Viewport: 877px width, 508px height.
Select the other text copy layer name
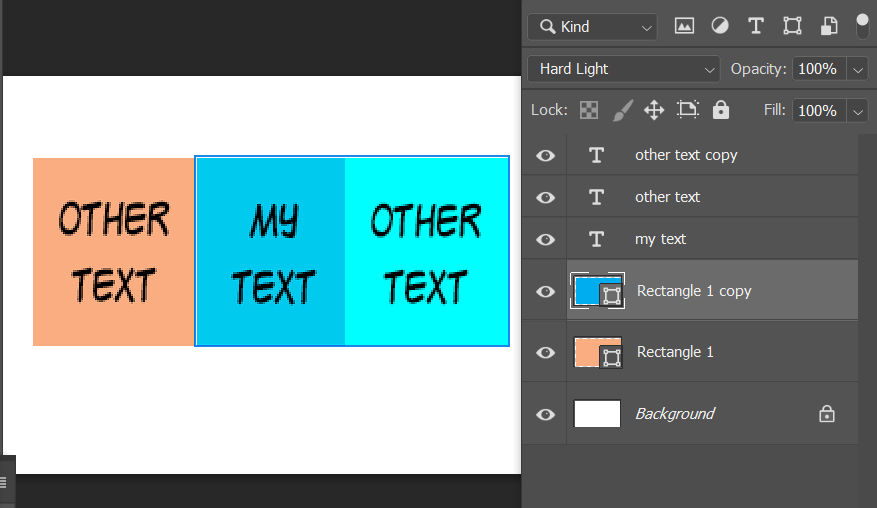pyautogui.click(x=686, y=155)
